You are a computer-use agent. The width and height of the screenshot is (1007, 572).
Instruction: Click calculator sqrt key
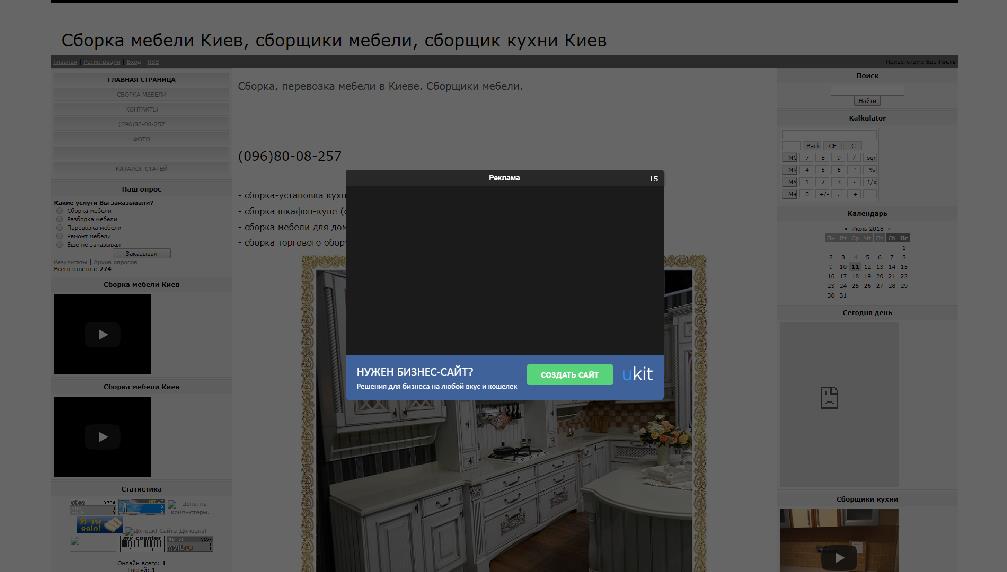tap(871, 158)
